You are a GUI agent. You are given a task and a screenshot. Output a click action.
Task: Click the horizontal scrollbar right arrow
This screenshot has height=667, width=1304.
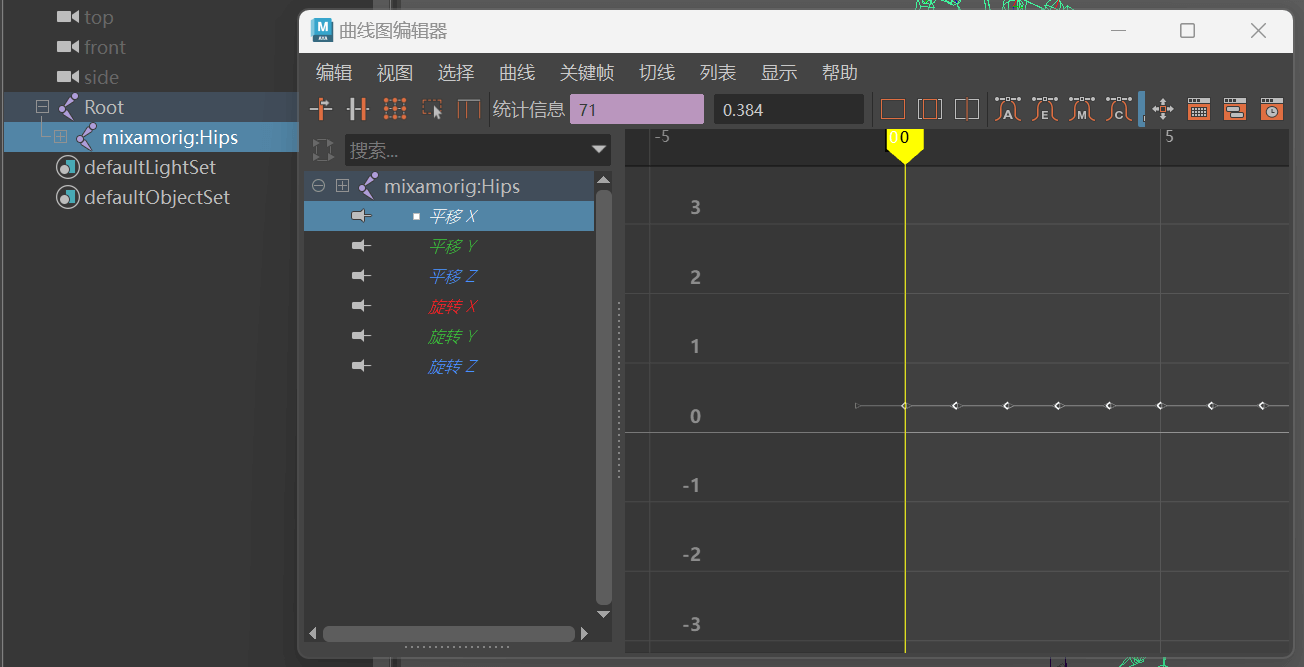[x=584, y=633]
